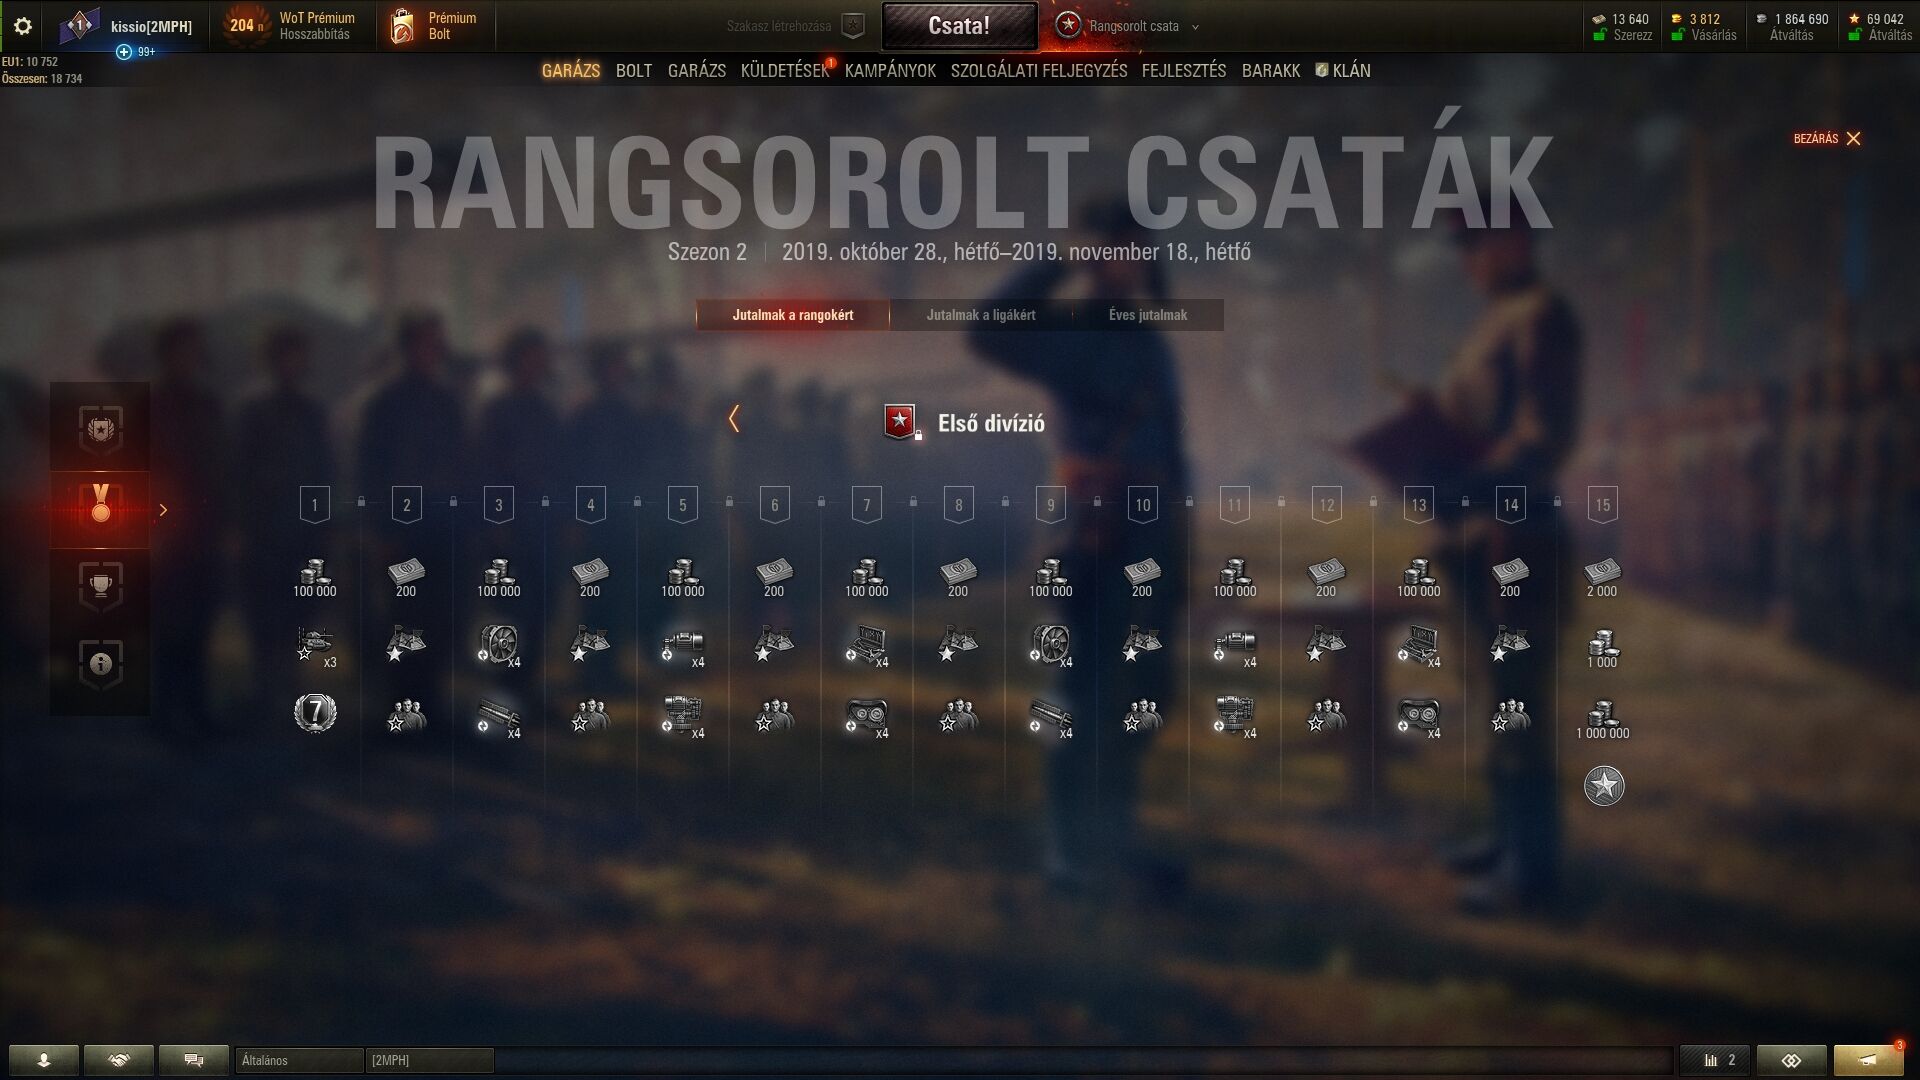The height and width of the screenshot is (1080, 1920).
Task: Open the rank badge sidebar icon
Action: [100, 430]
